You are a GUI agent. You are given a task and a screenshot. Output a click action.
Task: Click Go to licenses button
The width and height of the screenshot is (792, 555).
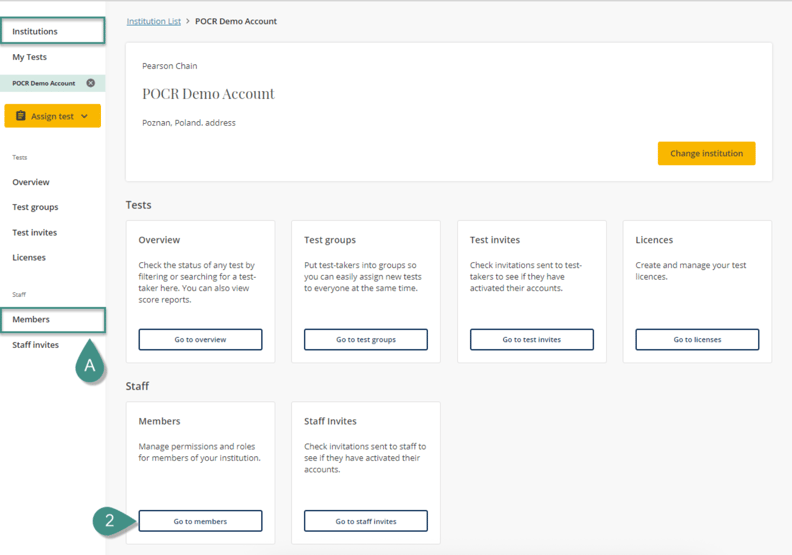(697, 339)
